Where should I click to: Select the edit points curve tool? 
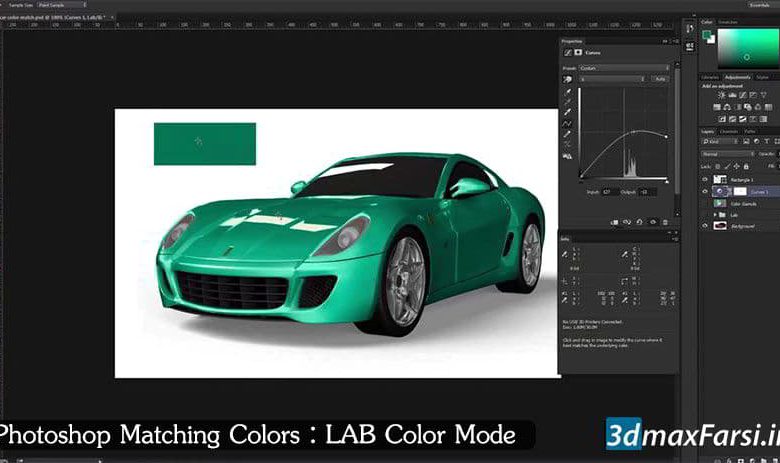tap(568, 123)
